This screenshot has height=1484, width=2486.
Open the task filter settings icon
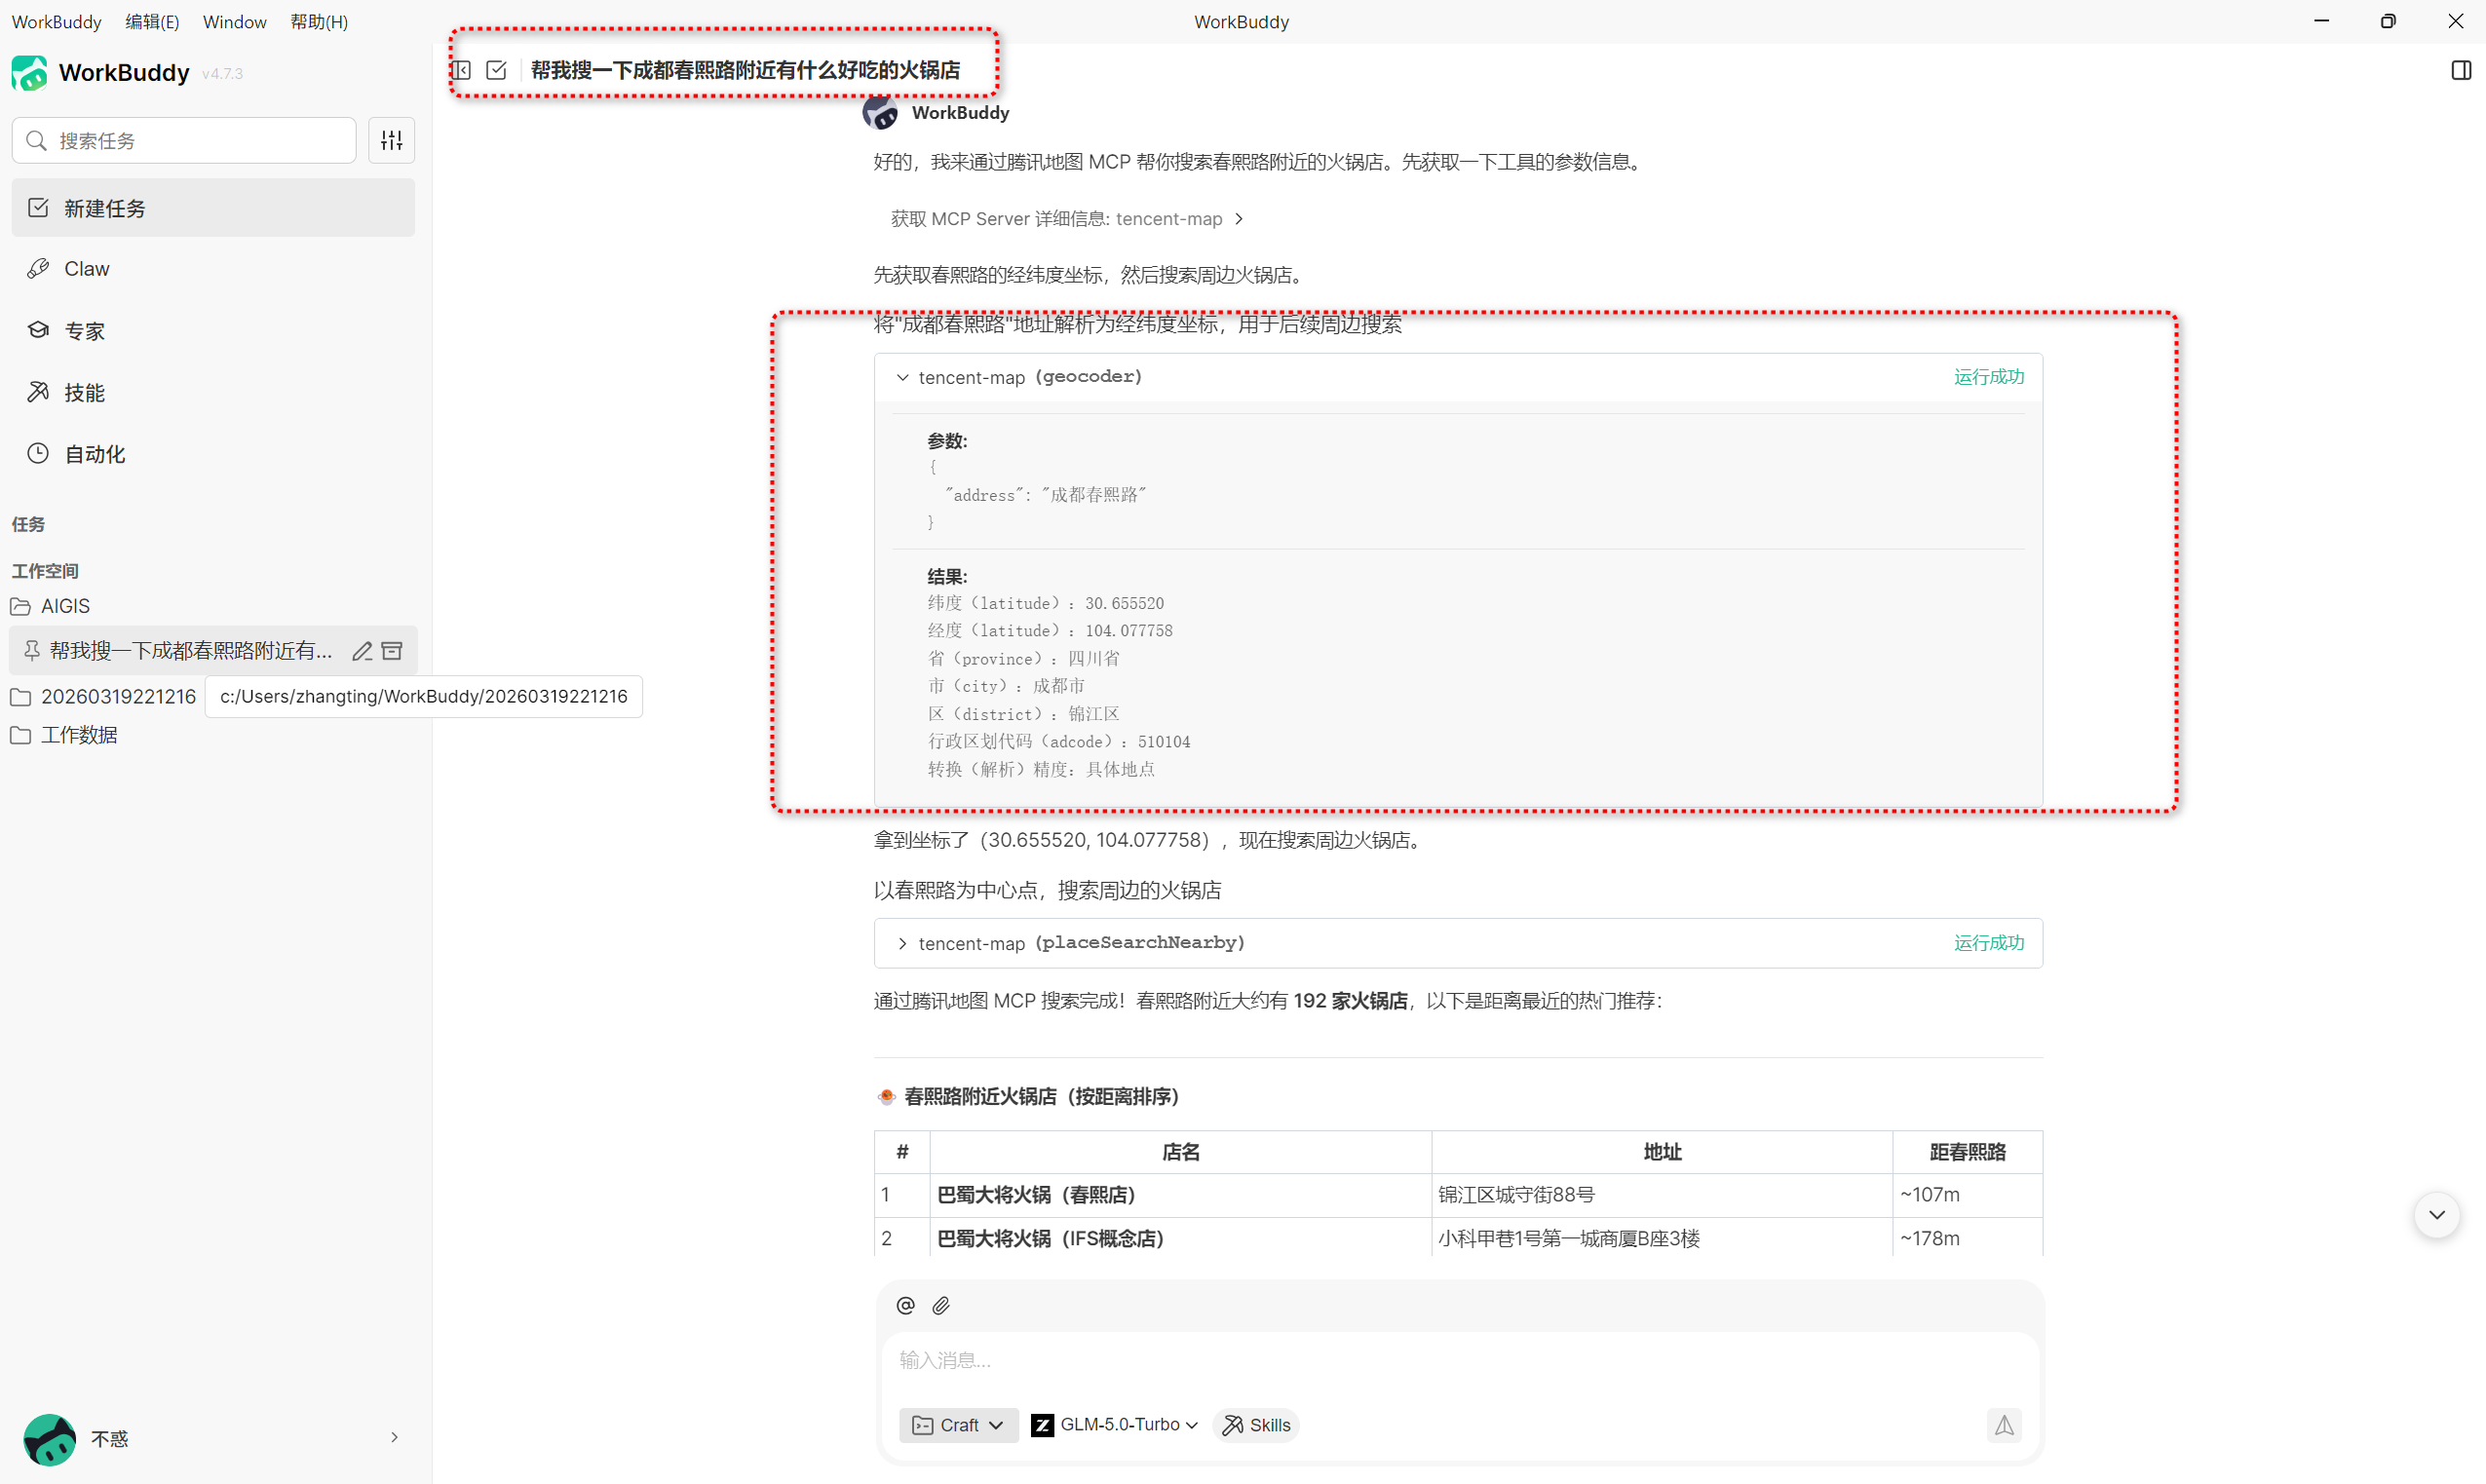coord(391,140)
